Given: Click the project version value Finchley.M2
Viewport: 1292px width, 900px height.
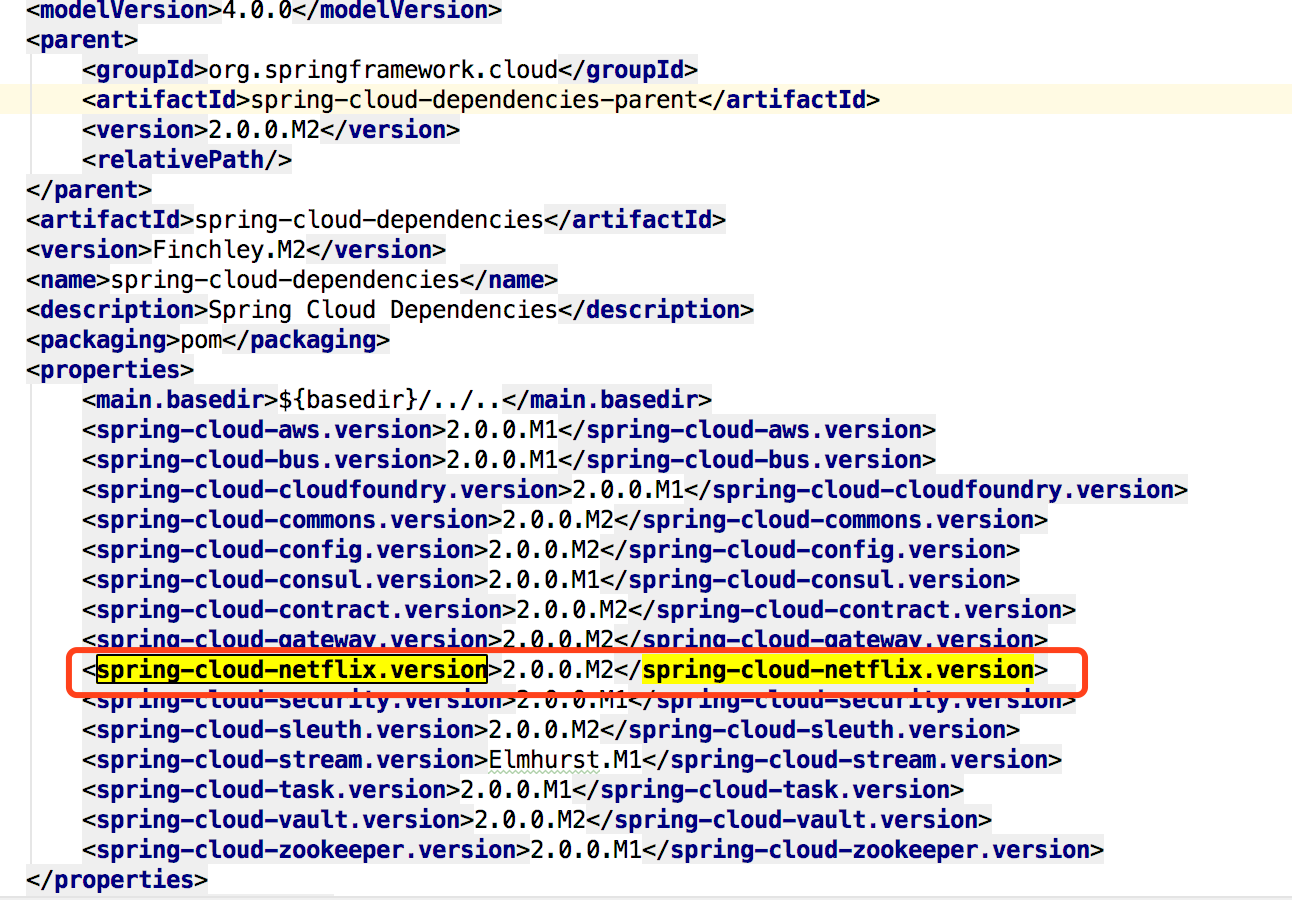Looking at the screenshot, I should click(229, 250).
